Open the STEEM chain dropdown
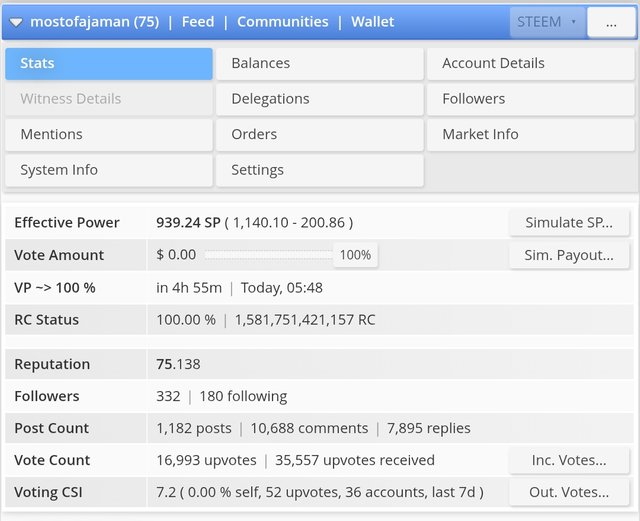The image size is (640, 521). [x=548, y=22]
